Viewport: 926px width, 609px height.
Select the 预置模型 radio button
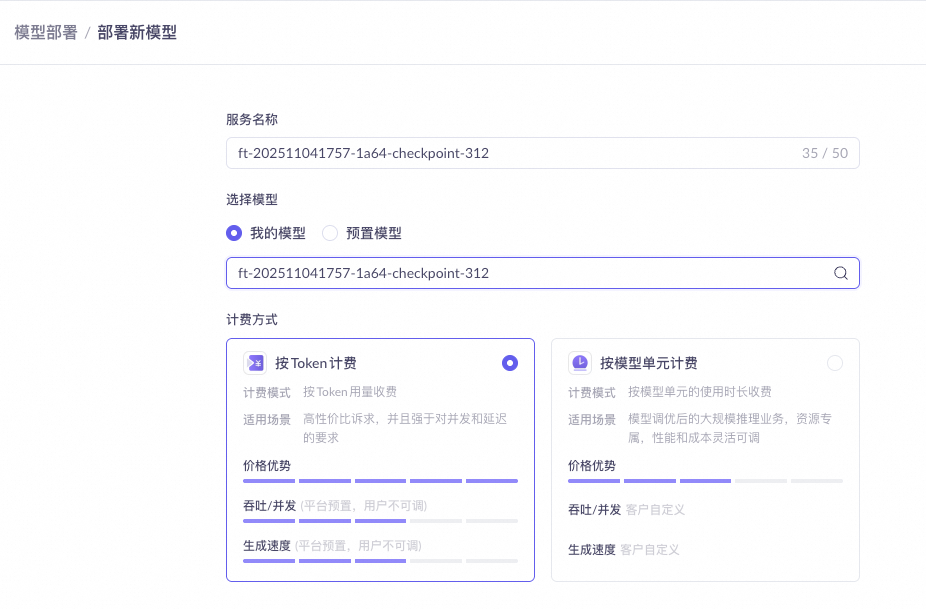(x=330, y=233)
